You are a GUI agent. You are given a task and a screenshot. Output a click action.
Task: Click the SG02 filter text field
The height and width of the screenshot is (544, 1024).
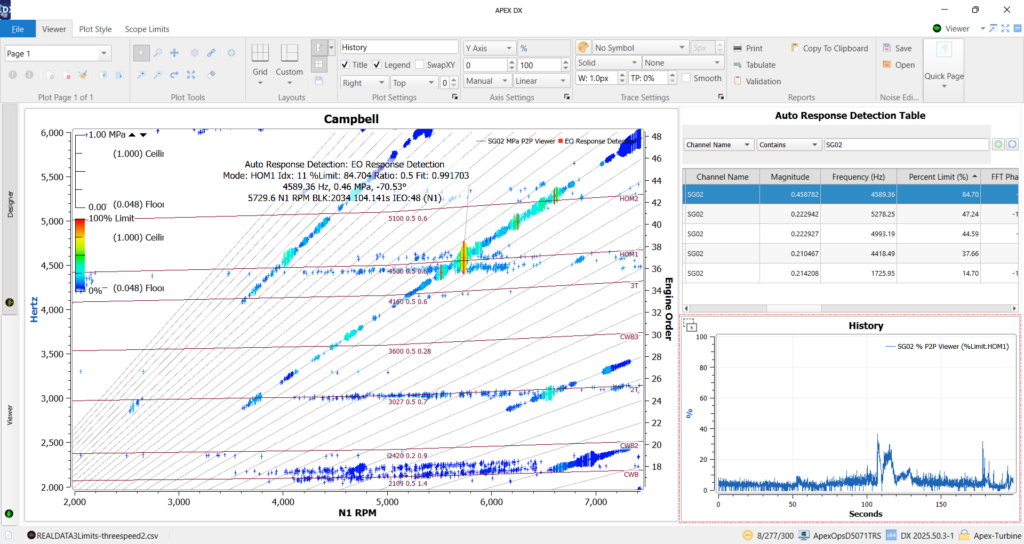point(904,145)
